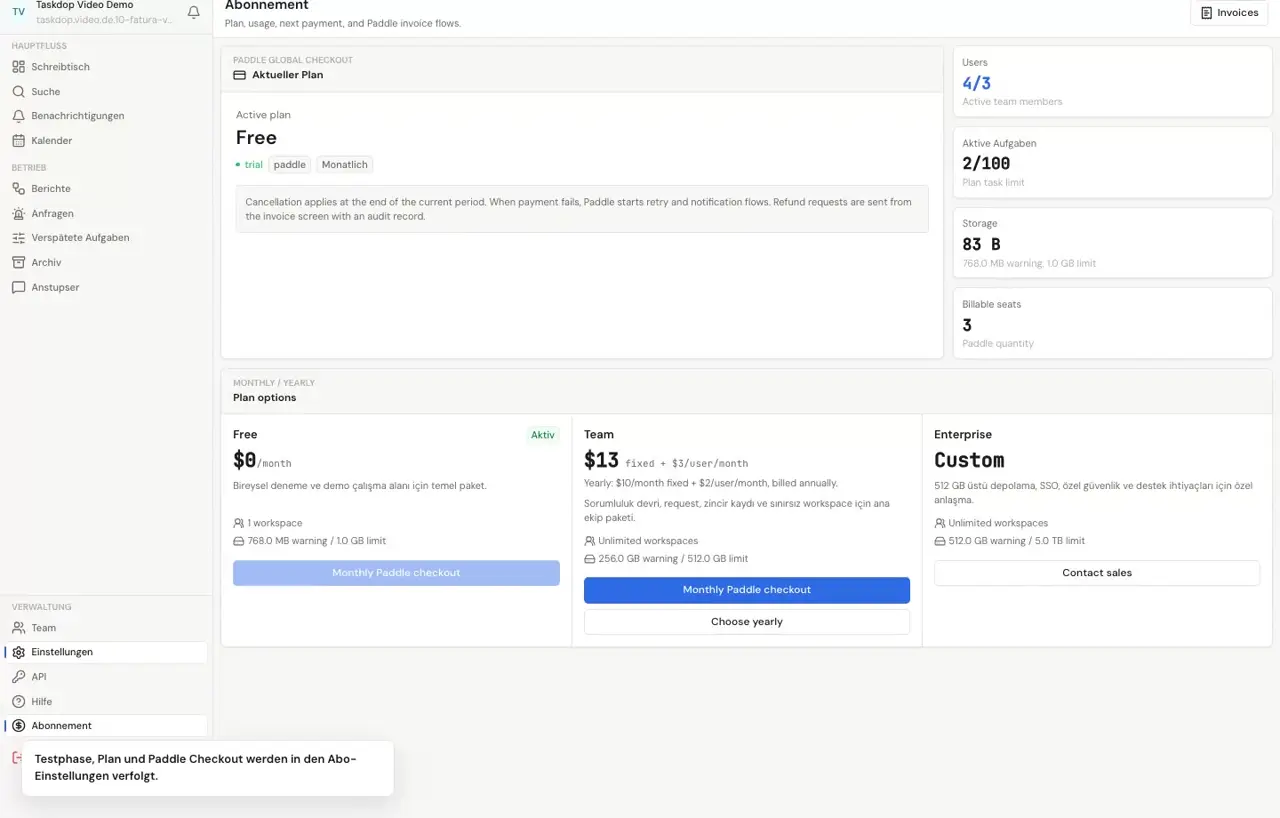The width and height of the screenshot is (1280, 818).
Task: Open the Kalender calendar icon
Action: [x=18, y=141]
